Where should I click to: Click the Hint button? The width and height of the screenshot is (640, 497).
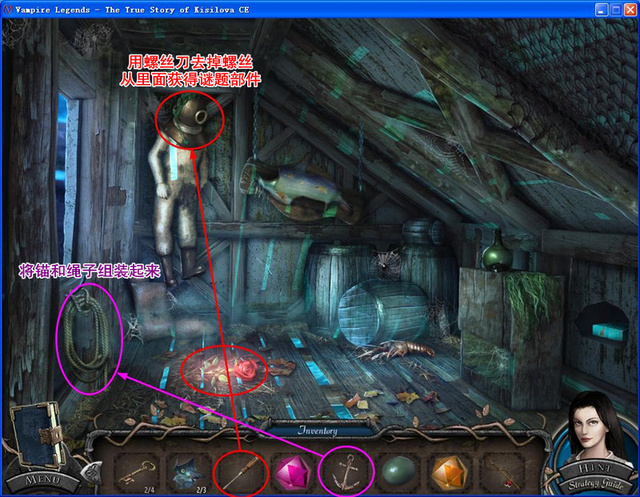click(x=594, y=468)
